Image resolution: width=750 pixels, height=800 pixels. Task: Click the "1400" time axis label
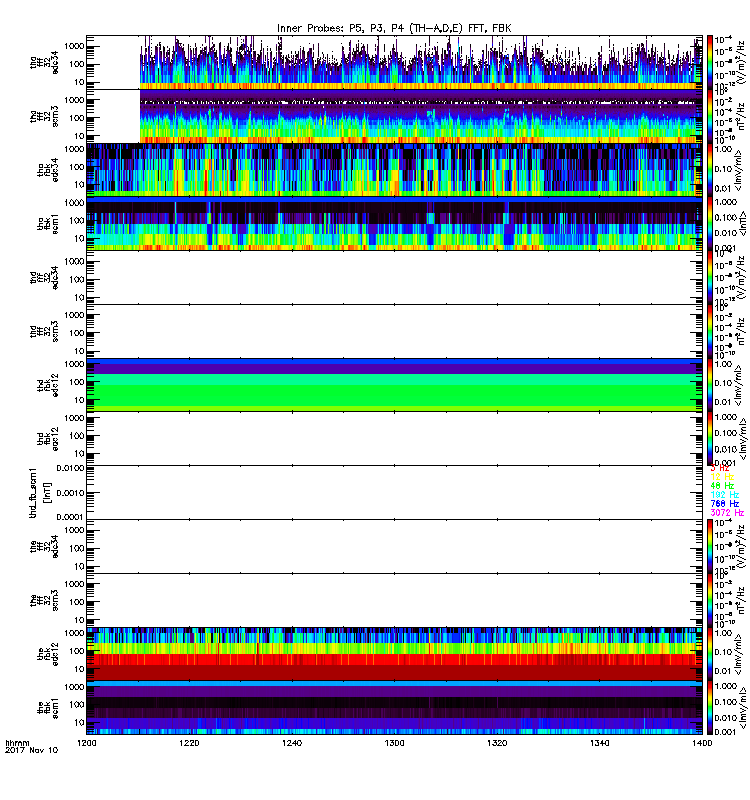coord(702,743)
